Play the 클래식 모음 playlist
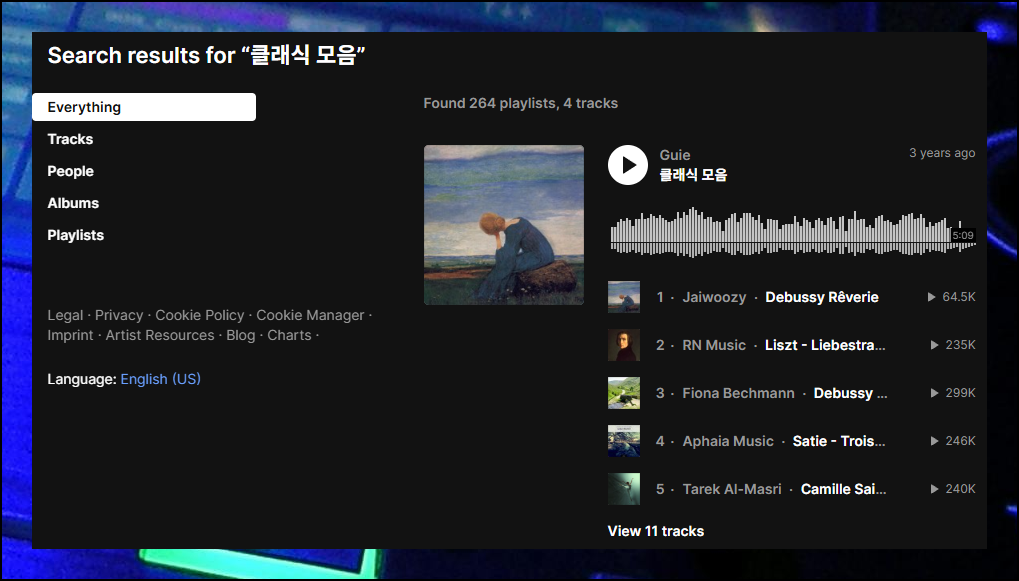The image size is (1019, 581). coord(628,165)
